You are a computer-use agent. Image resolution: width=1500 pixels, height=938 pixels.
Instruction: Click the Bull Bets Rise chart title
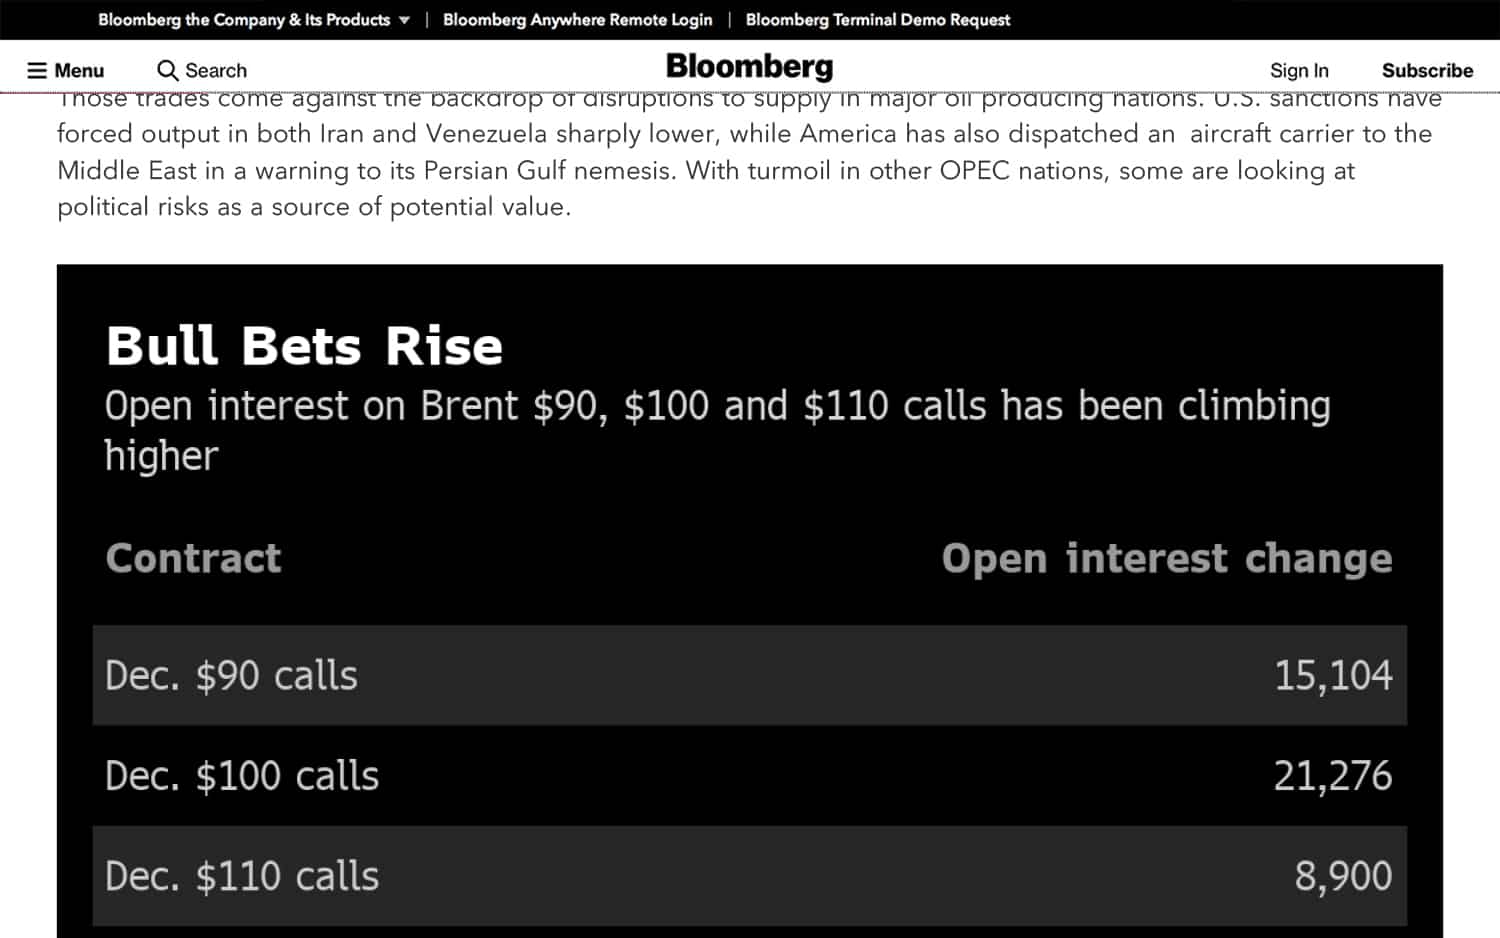(x=304, y=346)
